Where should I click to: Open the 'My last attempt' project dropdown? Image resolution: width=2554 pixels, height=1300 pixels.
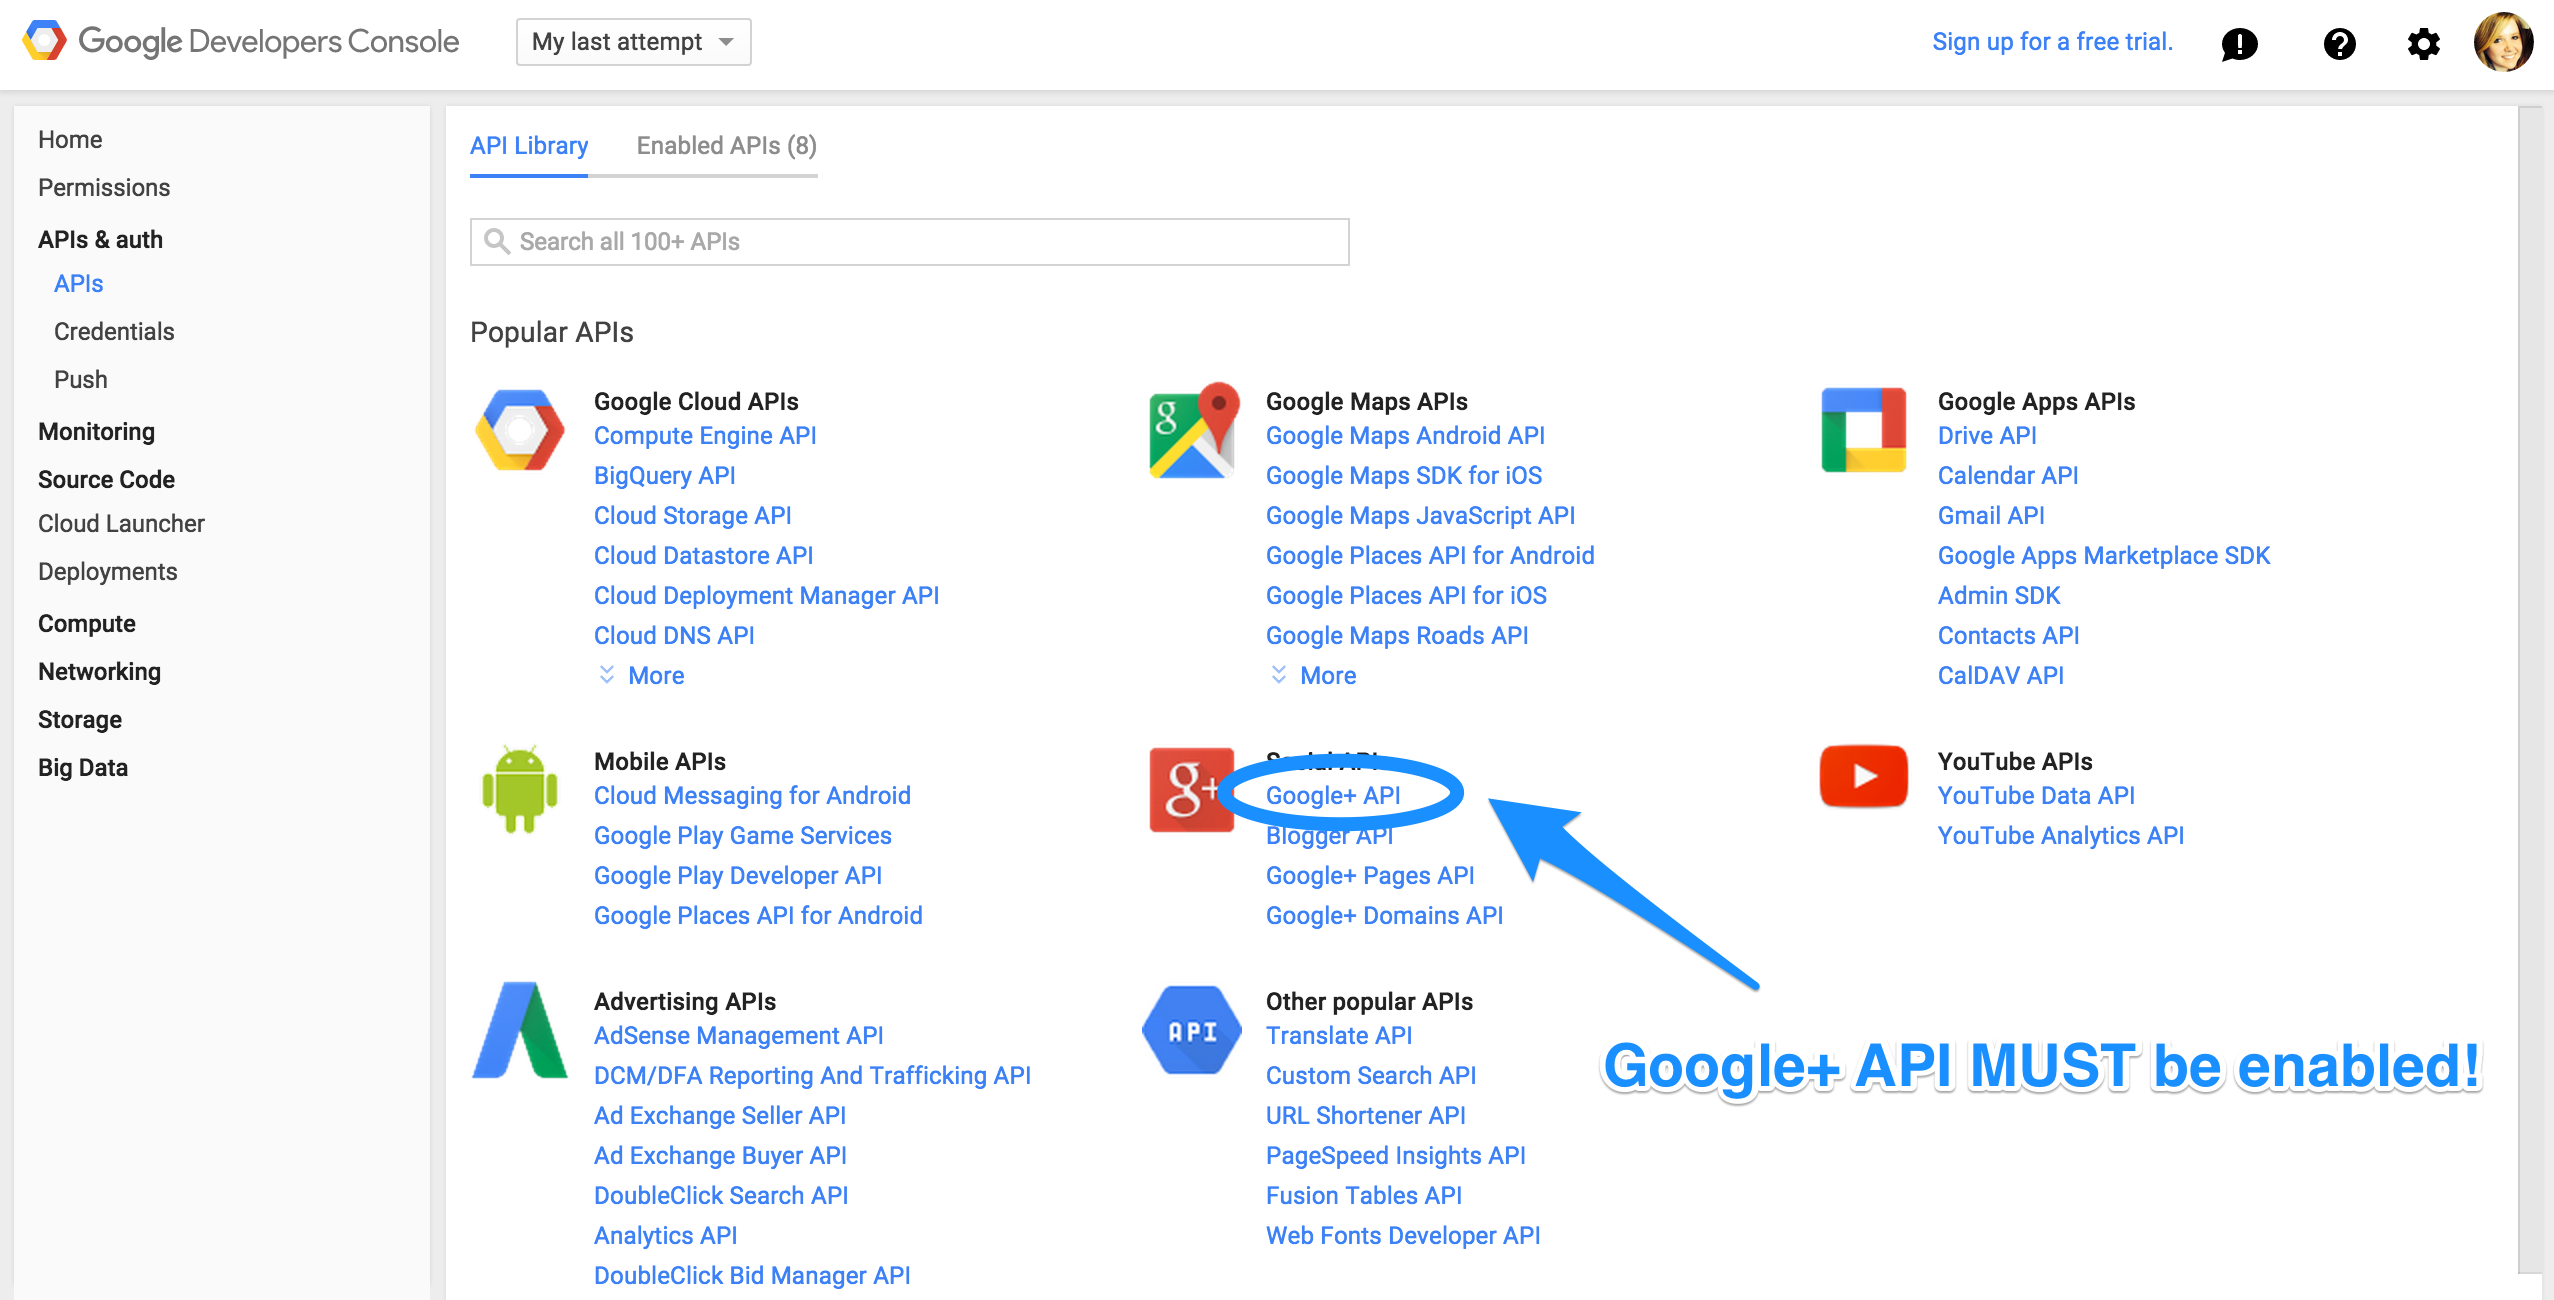[x=633, y=42]
